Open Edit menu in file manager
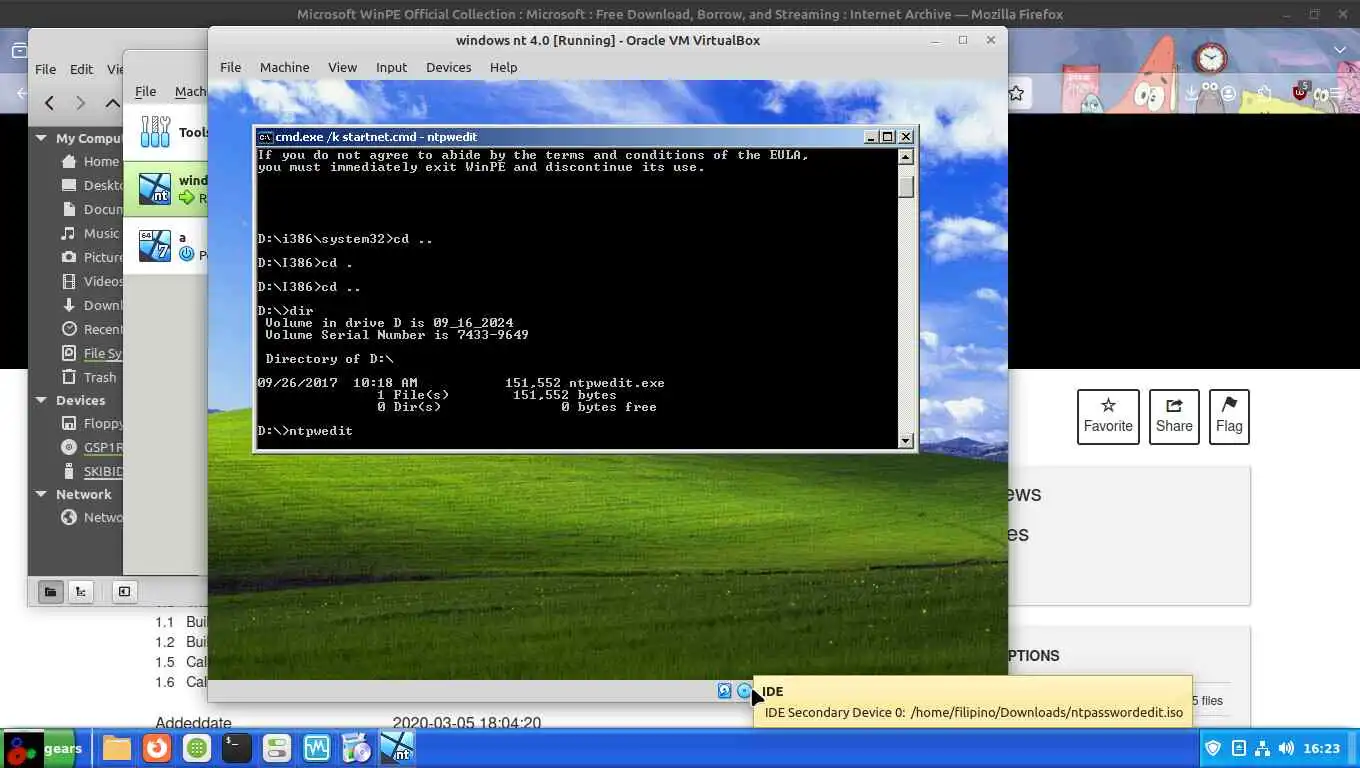This screenshot has width=1360, height=768. 81,69
